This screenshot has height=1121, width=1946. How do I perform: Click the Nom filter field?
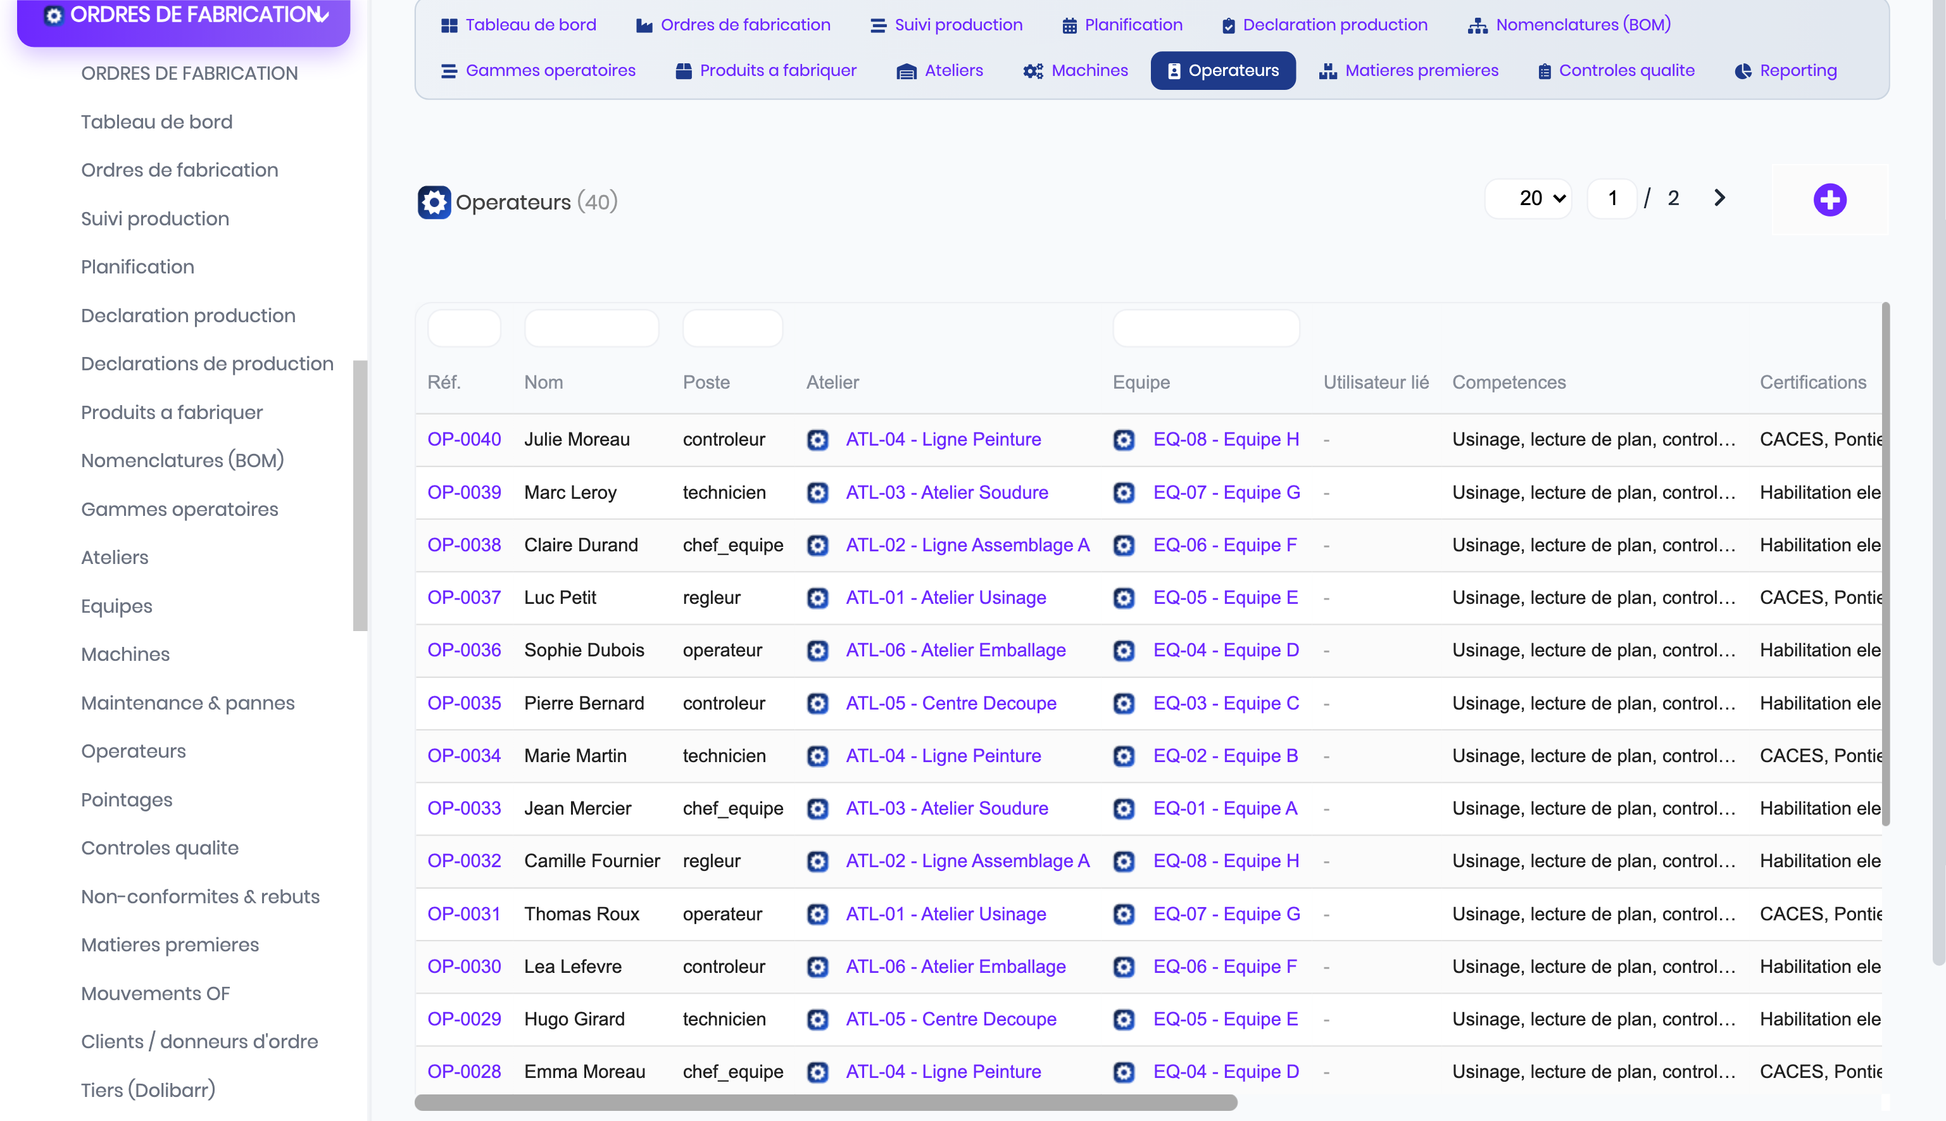coord(591,328)
